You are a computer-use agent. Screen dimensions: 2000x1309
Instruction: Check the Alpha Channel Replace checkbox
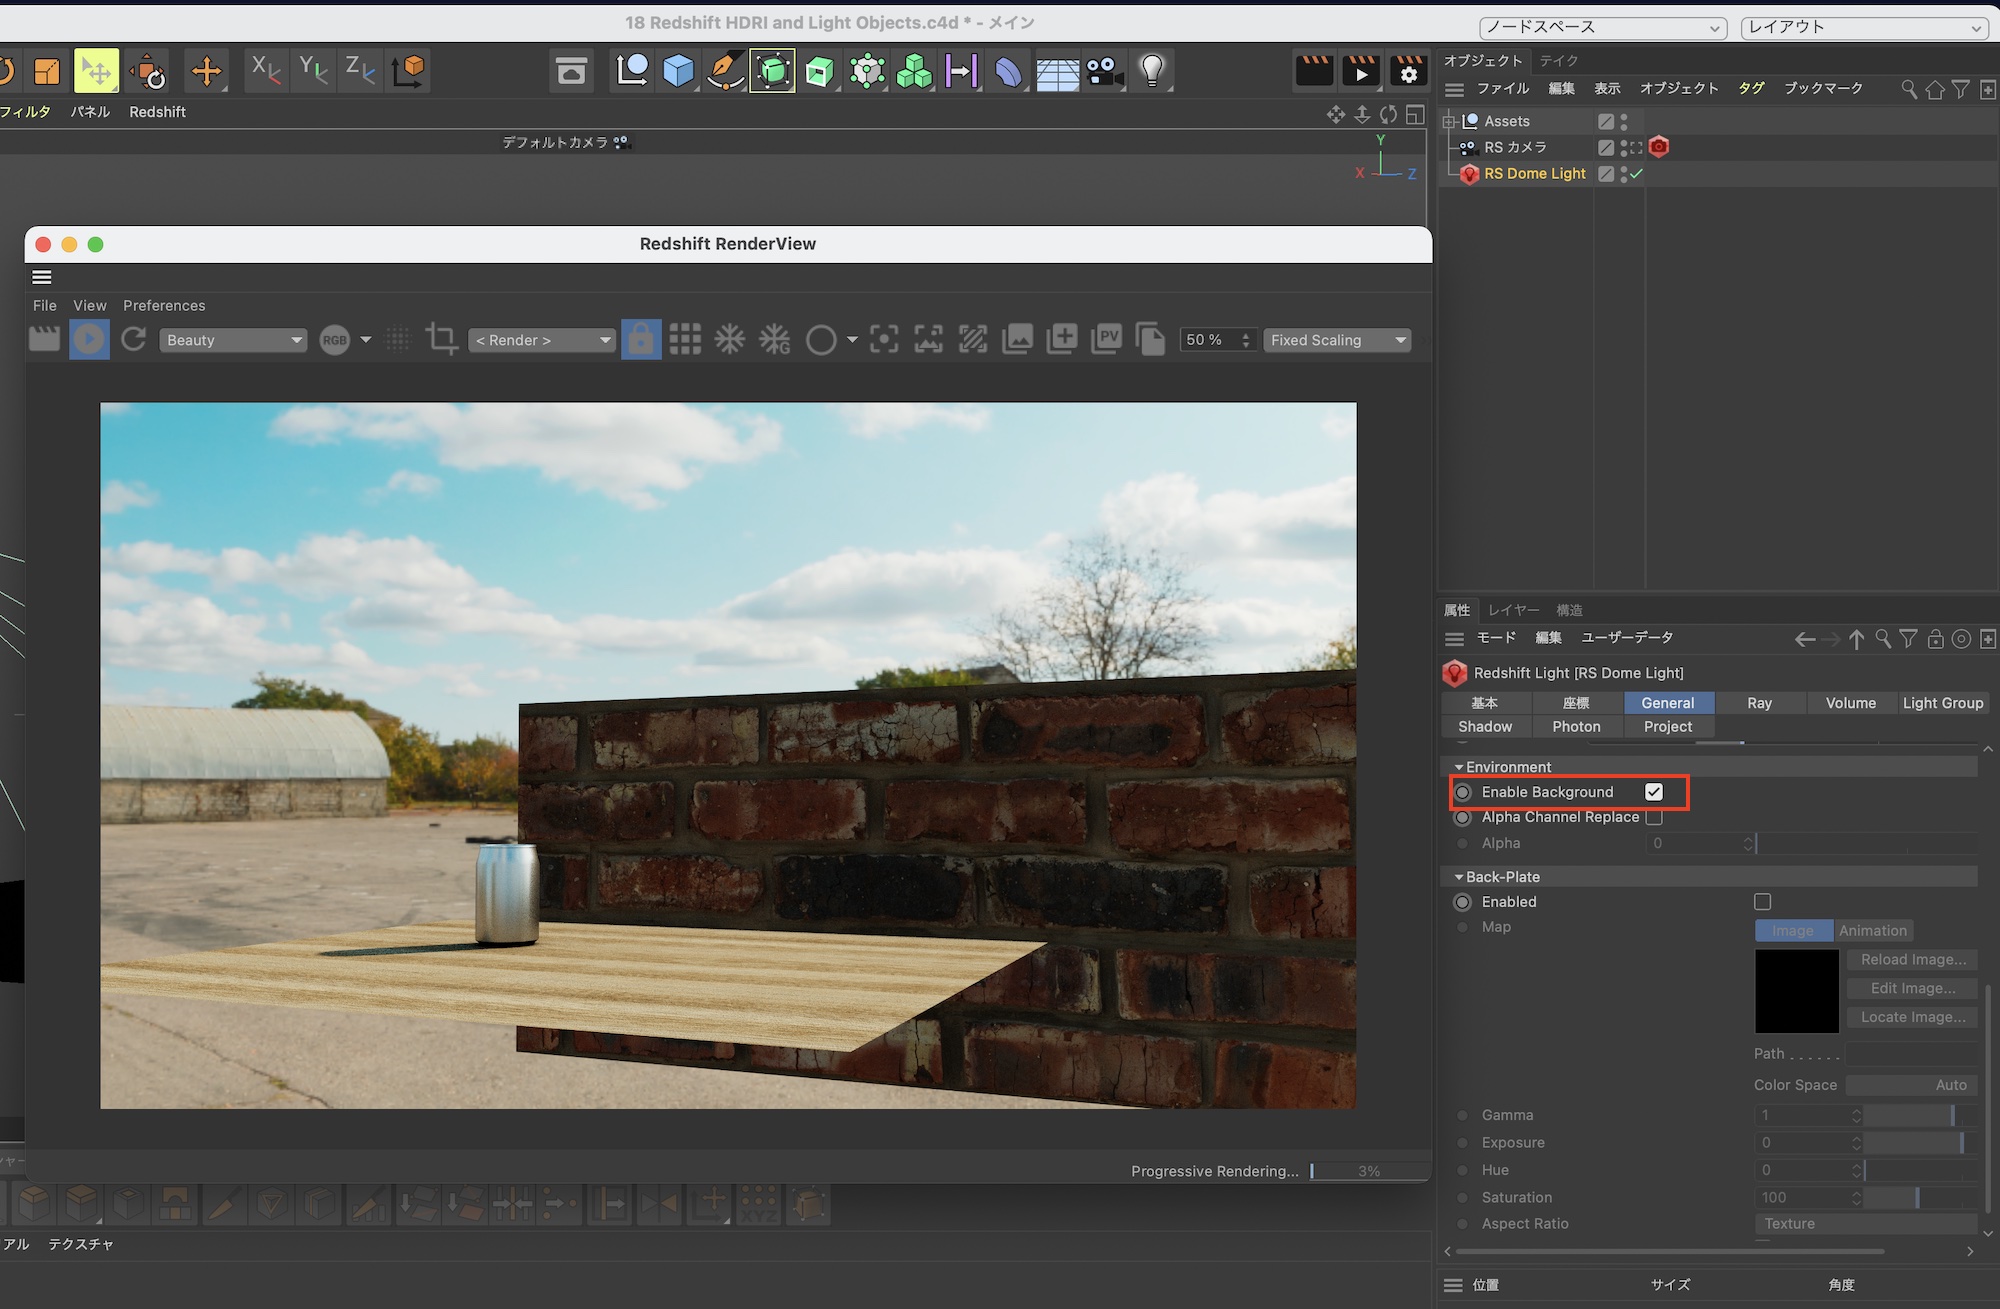pos(1654,817)
